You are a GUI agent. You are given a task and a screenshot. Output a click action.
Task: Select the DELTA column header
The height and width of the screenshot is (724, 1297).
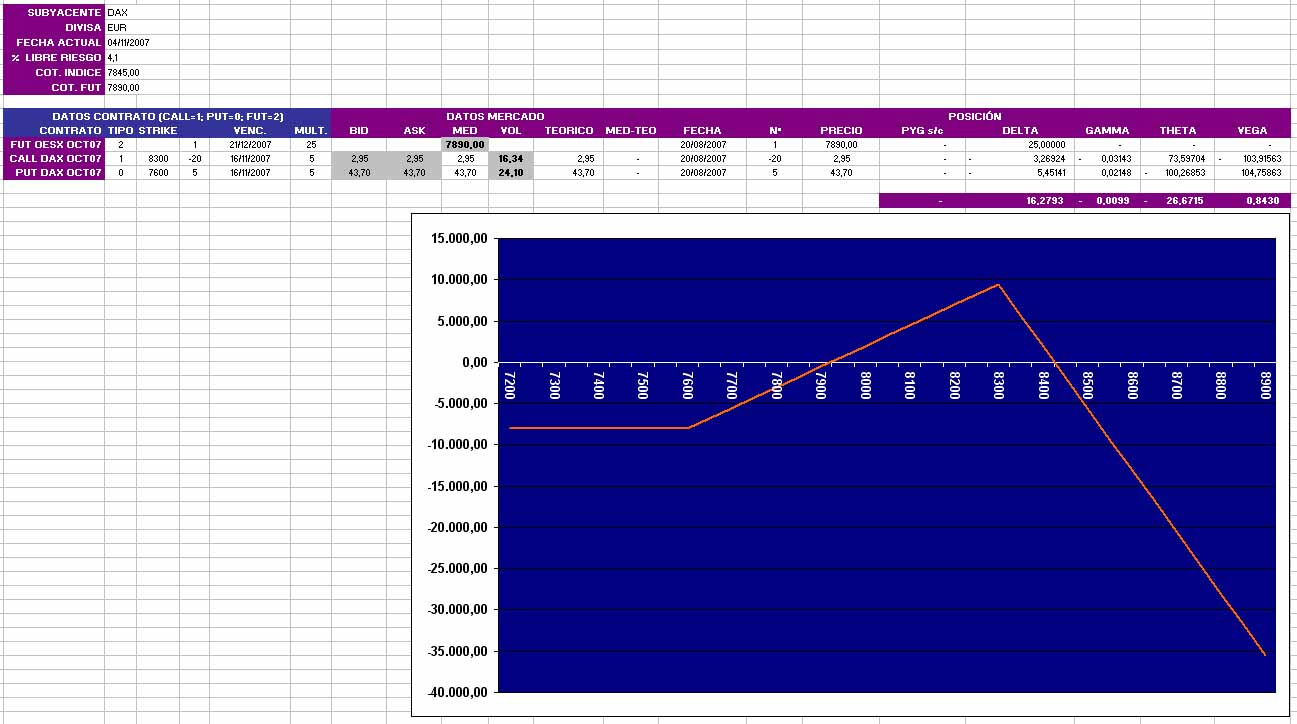(1019, 130)
